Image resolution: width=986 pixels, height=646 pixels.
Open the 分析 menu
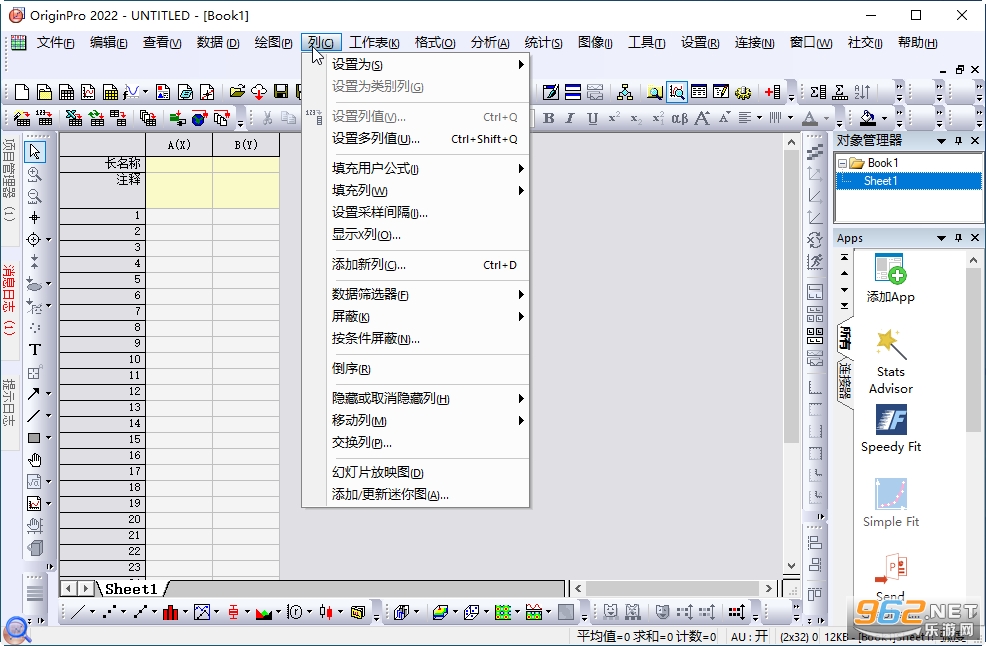[490, 43]
